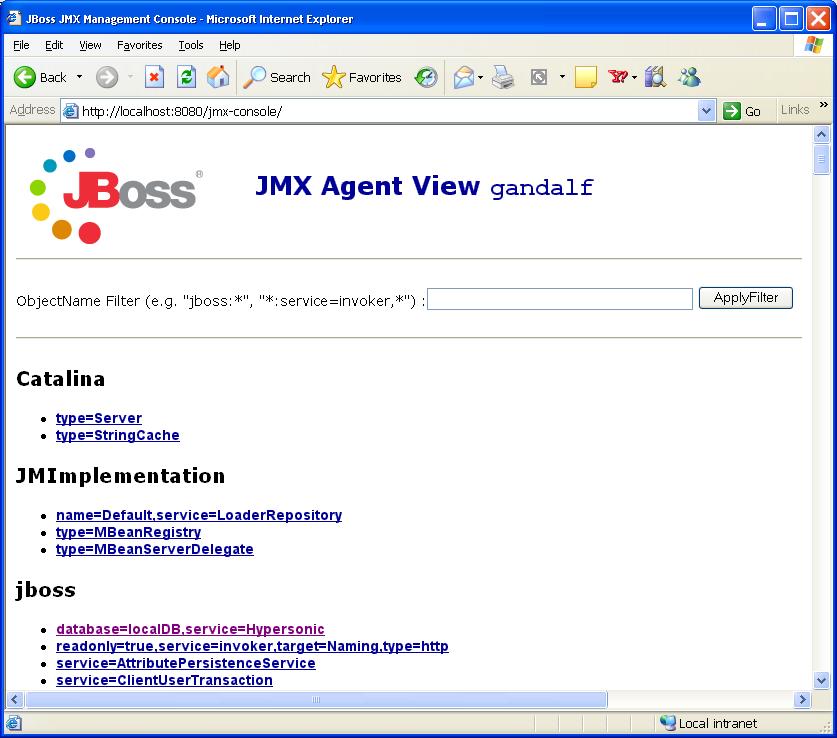Open the type=MBeanRegistry link

[x=128, y=532]
